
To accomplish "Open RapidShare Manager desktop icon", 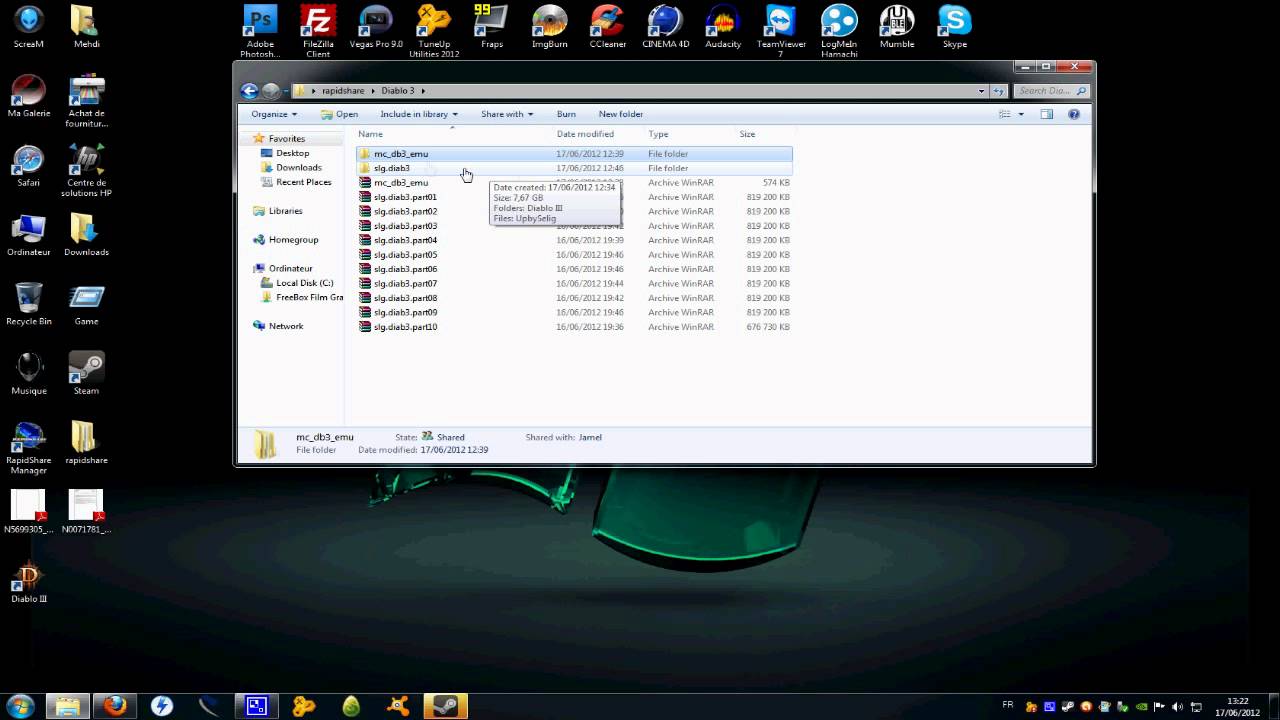I will (28, 448).
